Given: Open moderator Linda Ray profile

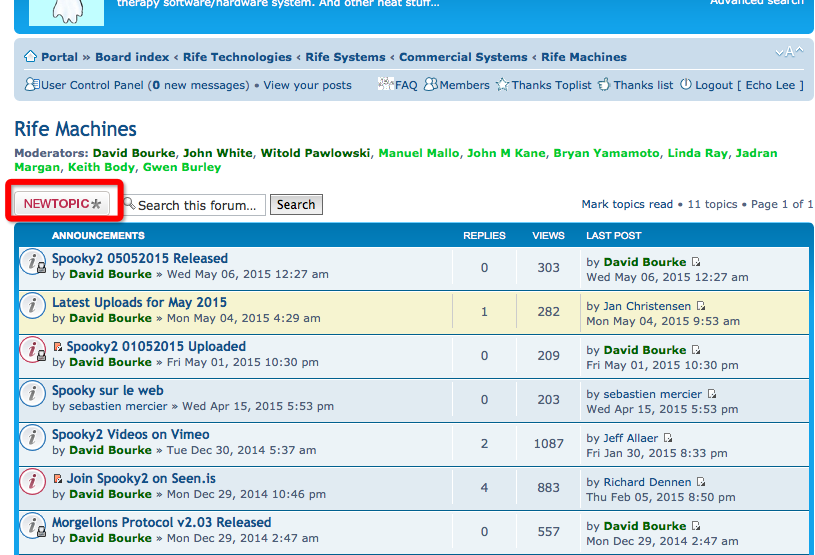Looking at the screenshot, I should coord(697,153).
